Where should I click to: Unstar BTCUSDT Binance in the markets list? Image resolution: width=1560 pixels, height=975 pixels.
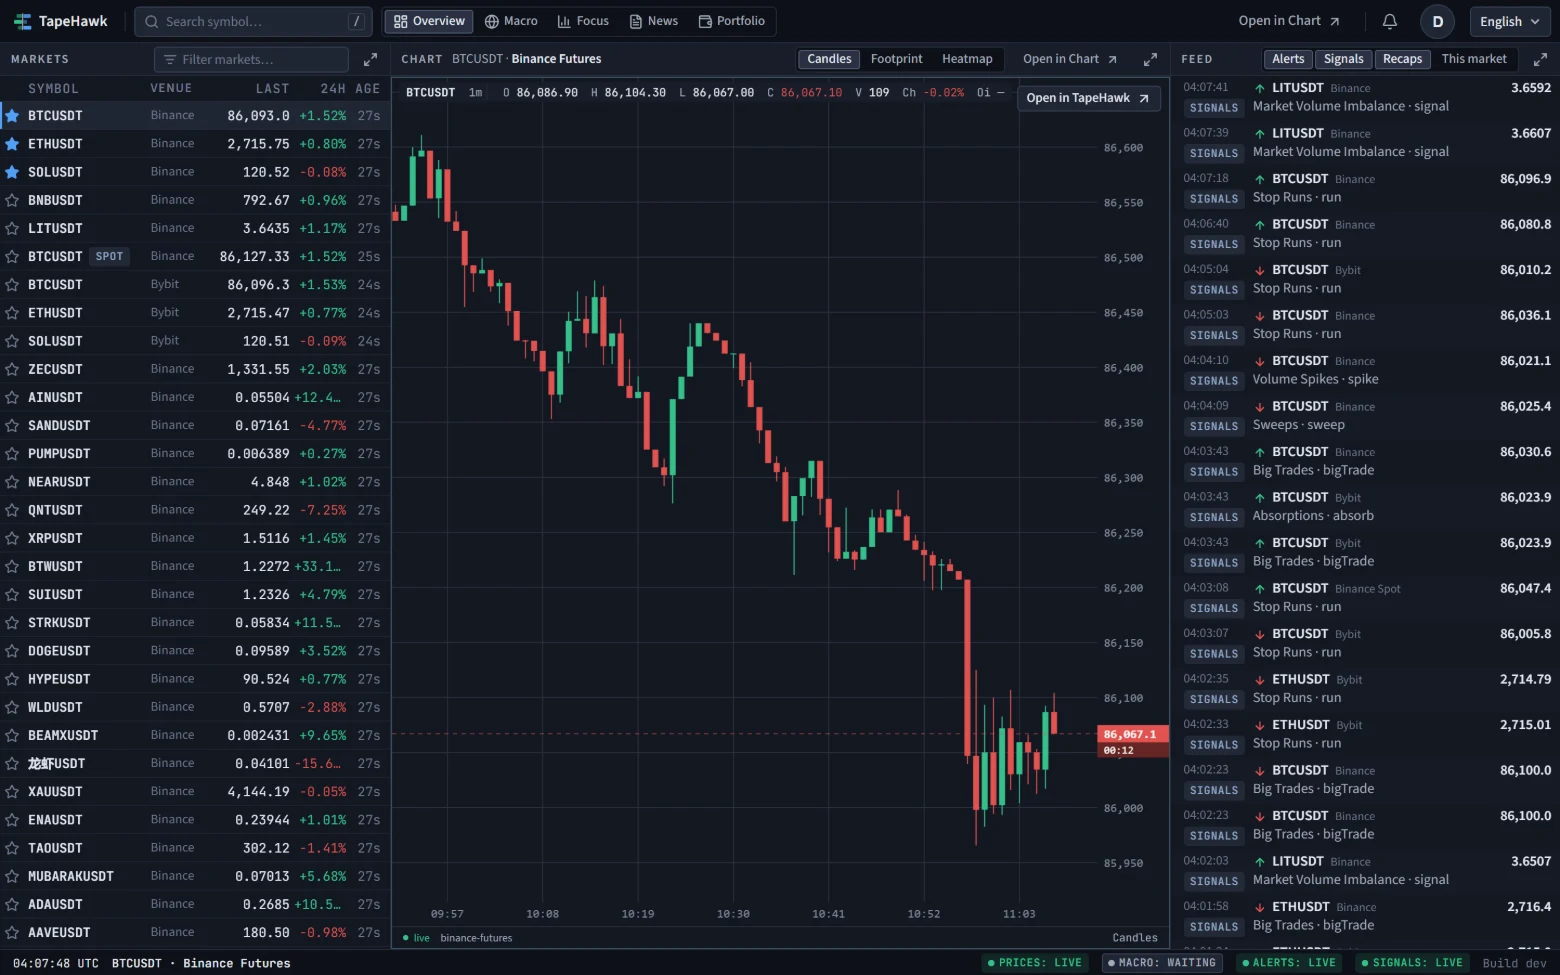click(x=12, y=116)
